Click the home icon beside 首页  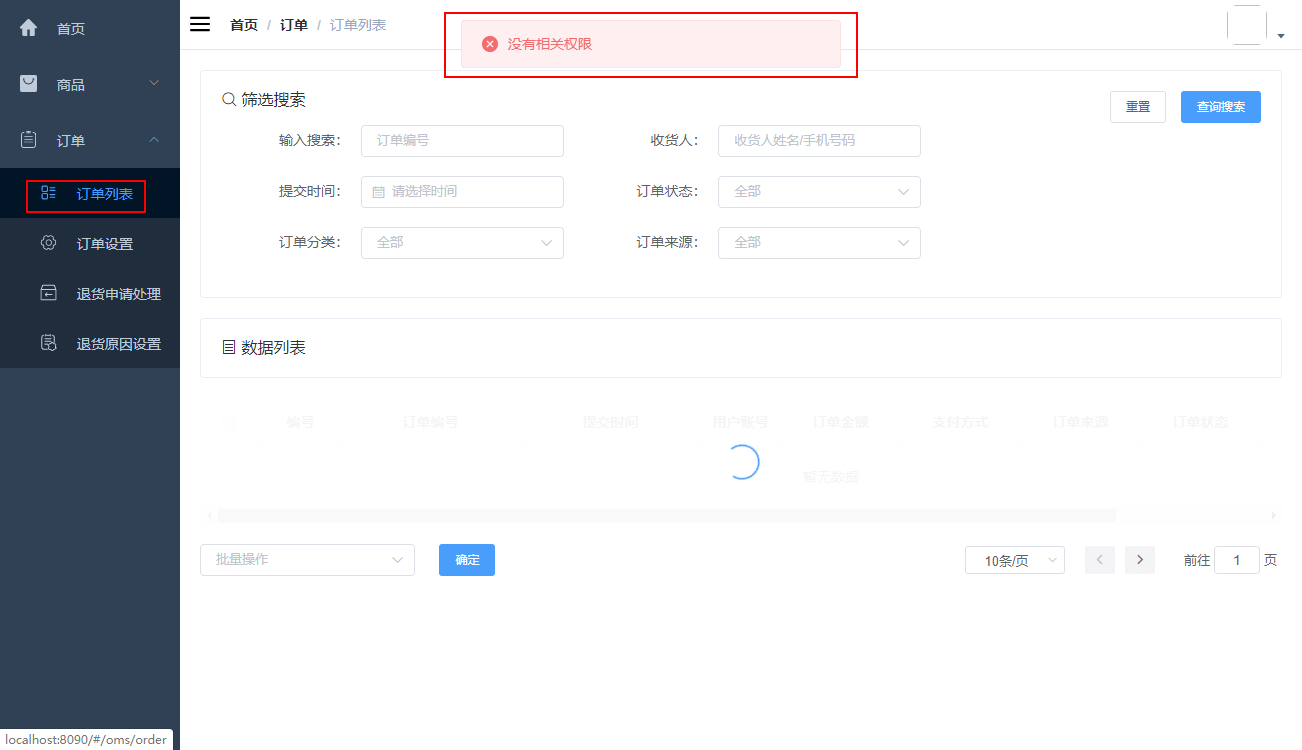[29, 28]
